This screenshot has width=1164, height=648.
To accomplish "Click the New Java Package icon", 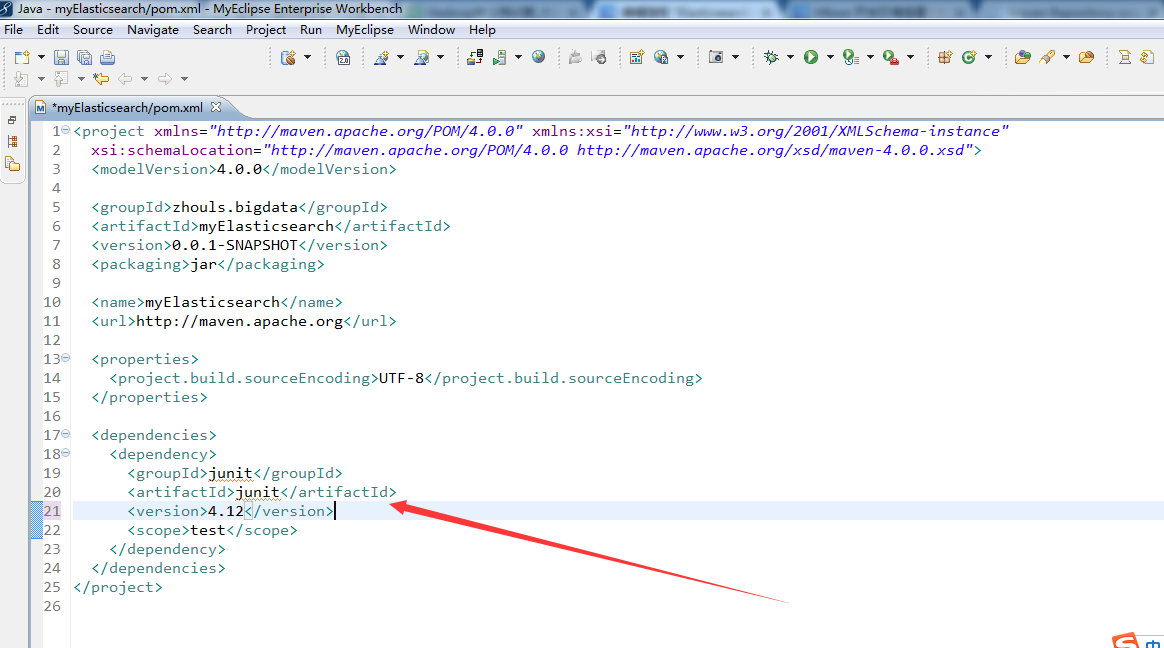I will click(945, 57).
